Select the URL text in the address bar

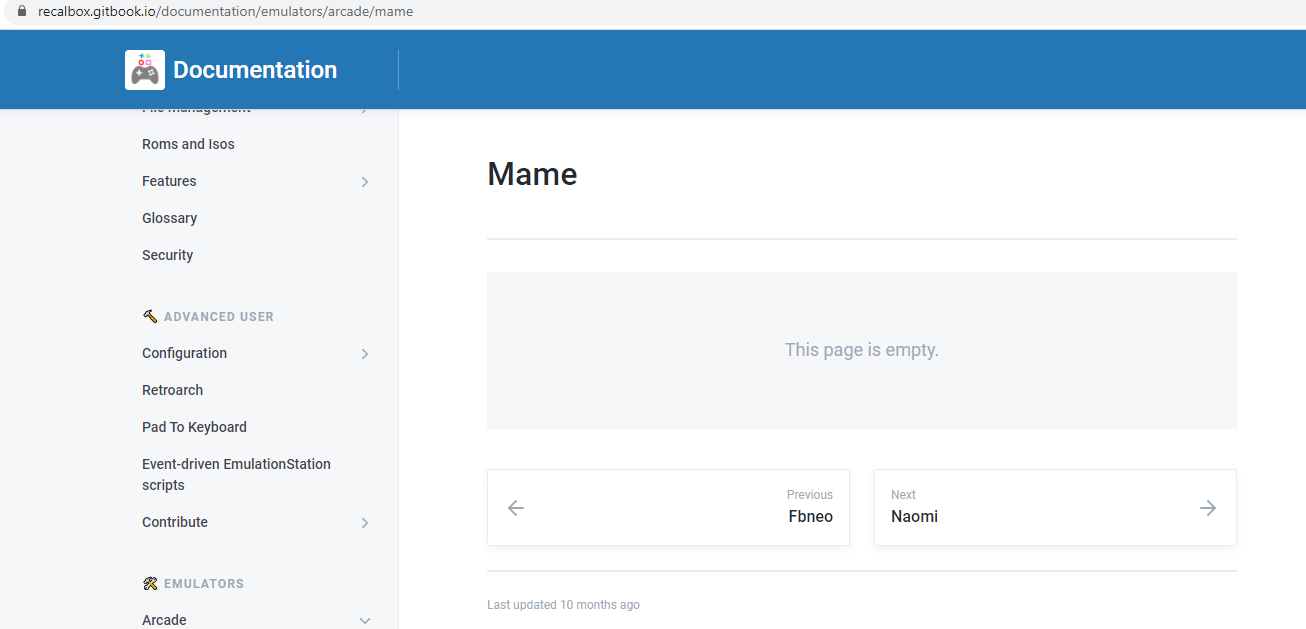click(225, 11)
